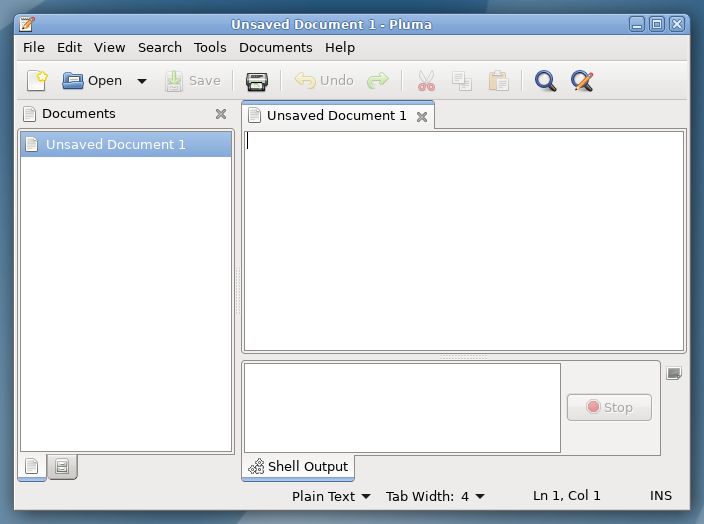
Task: Minimize the Pluma window
Action: tap(637, 24)
